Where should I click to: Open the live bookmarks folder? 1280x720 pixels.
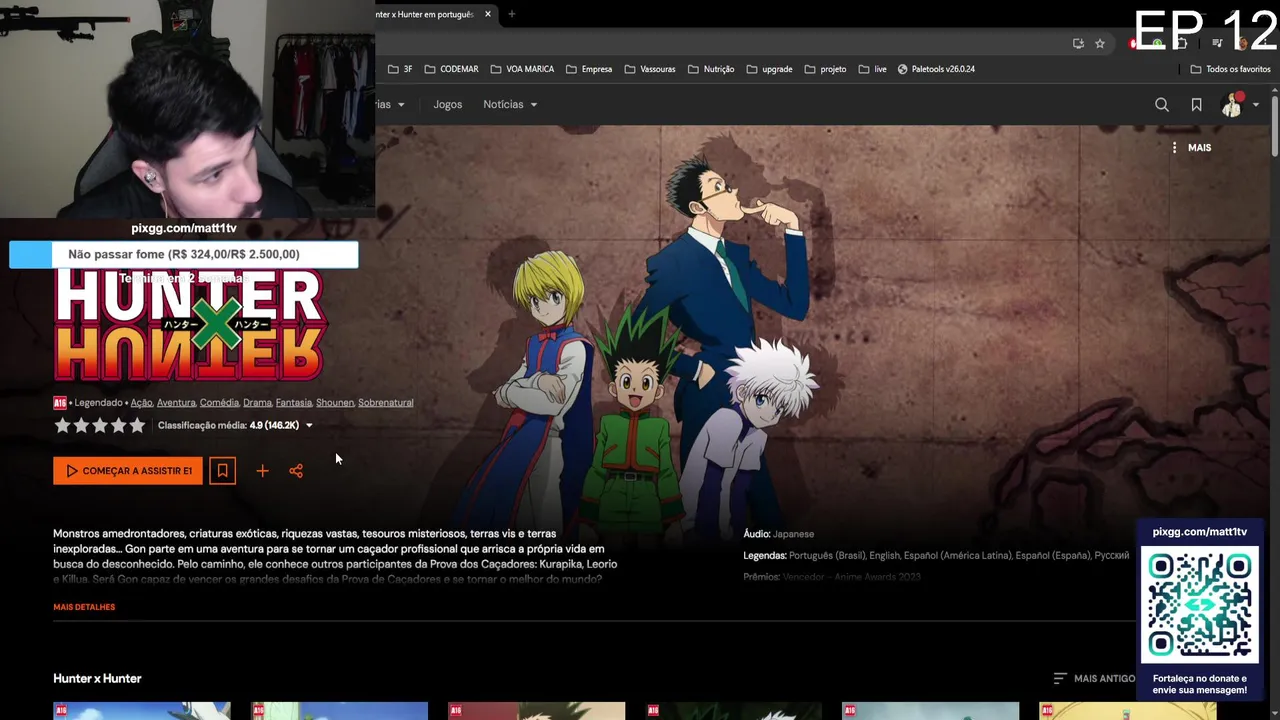(x=873, y=69)
